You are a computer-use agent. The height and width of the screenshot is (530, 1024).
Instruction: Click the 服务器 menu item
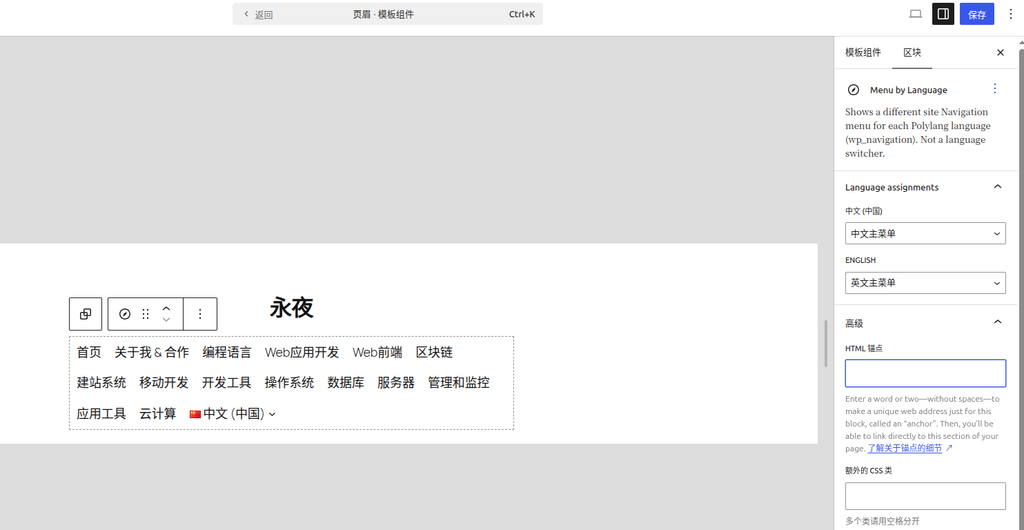click(x=396, y=382)
